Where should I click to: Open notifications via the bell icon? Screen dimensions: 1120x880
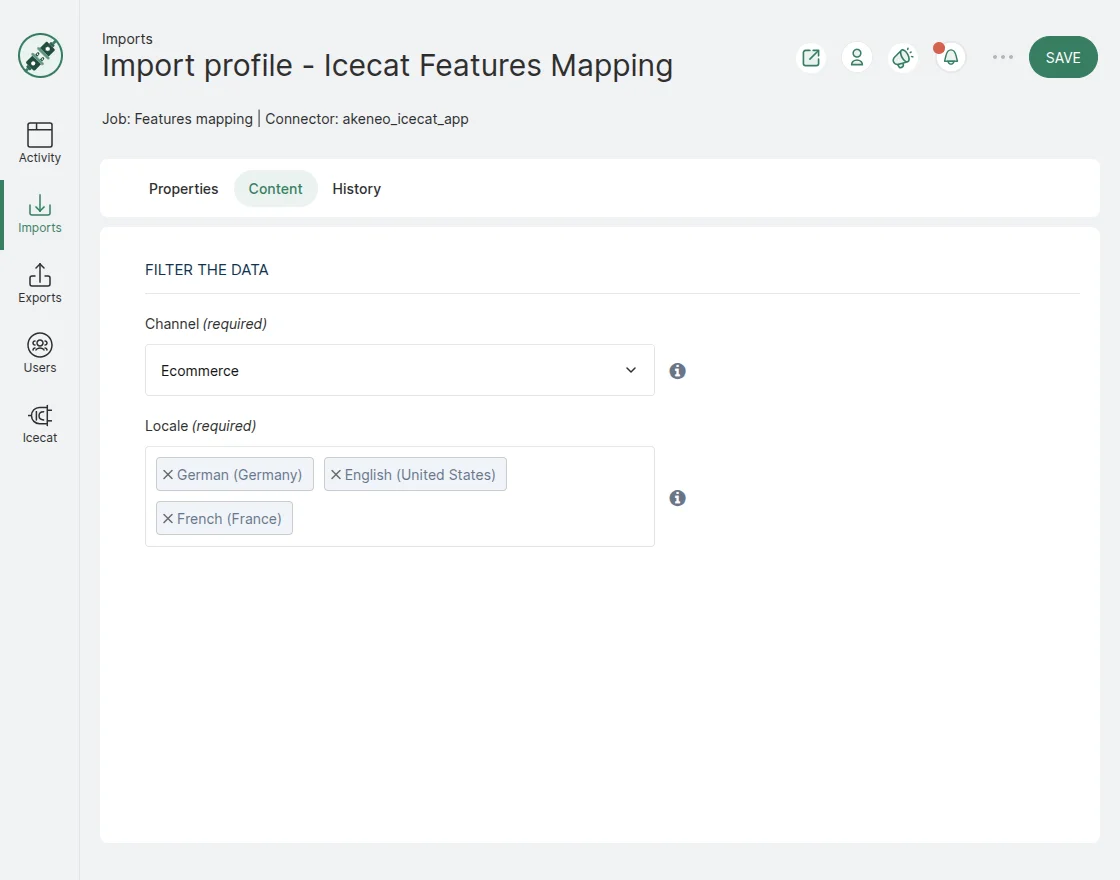pyautogui.click(x=948, y=57)
